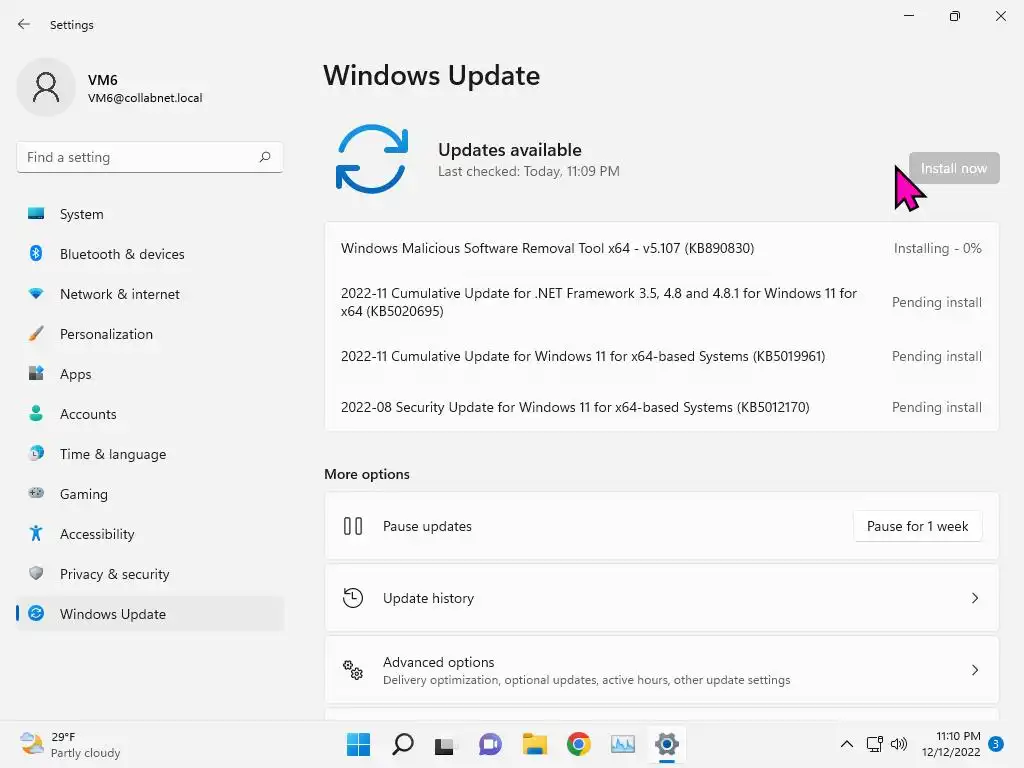The image size is (1024, 768).
Task: Click the More options heading
Action: click(x=367, y=474)
